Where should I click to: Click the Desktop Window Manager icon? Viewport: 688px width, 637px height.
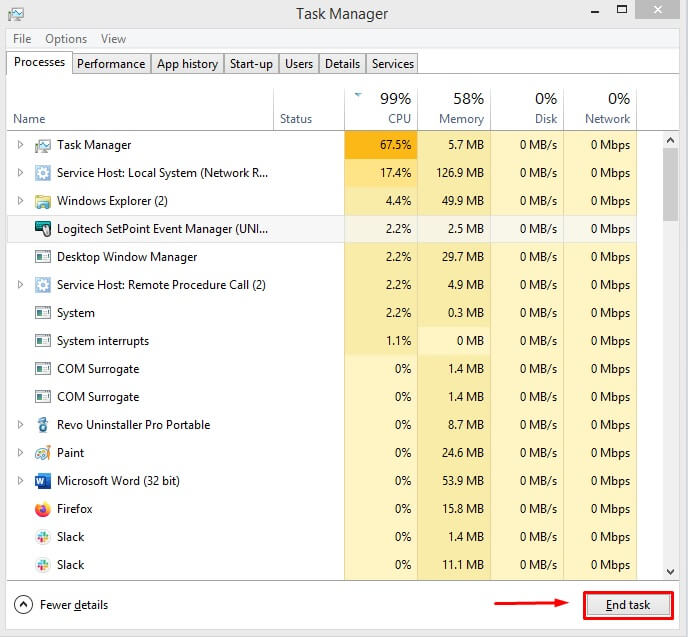(43, 257)
